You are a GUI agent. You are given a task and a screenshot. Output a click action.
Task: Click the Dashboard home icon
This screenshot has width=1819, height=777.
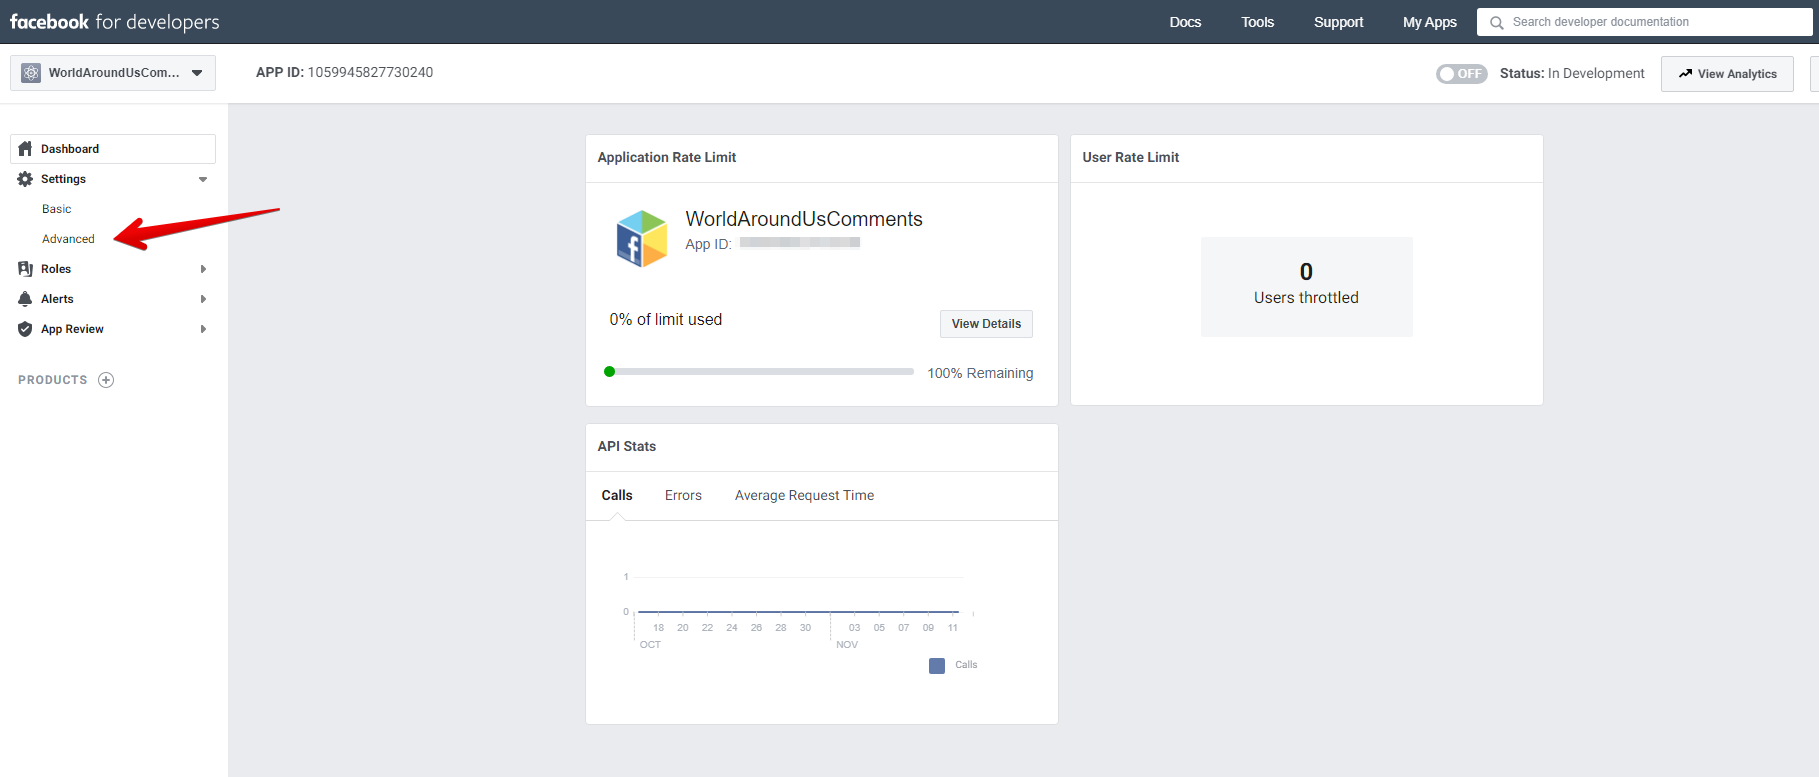click(x=25, y=149)
